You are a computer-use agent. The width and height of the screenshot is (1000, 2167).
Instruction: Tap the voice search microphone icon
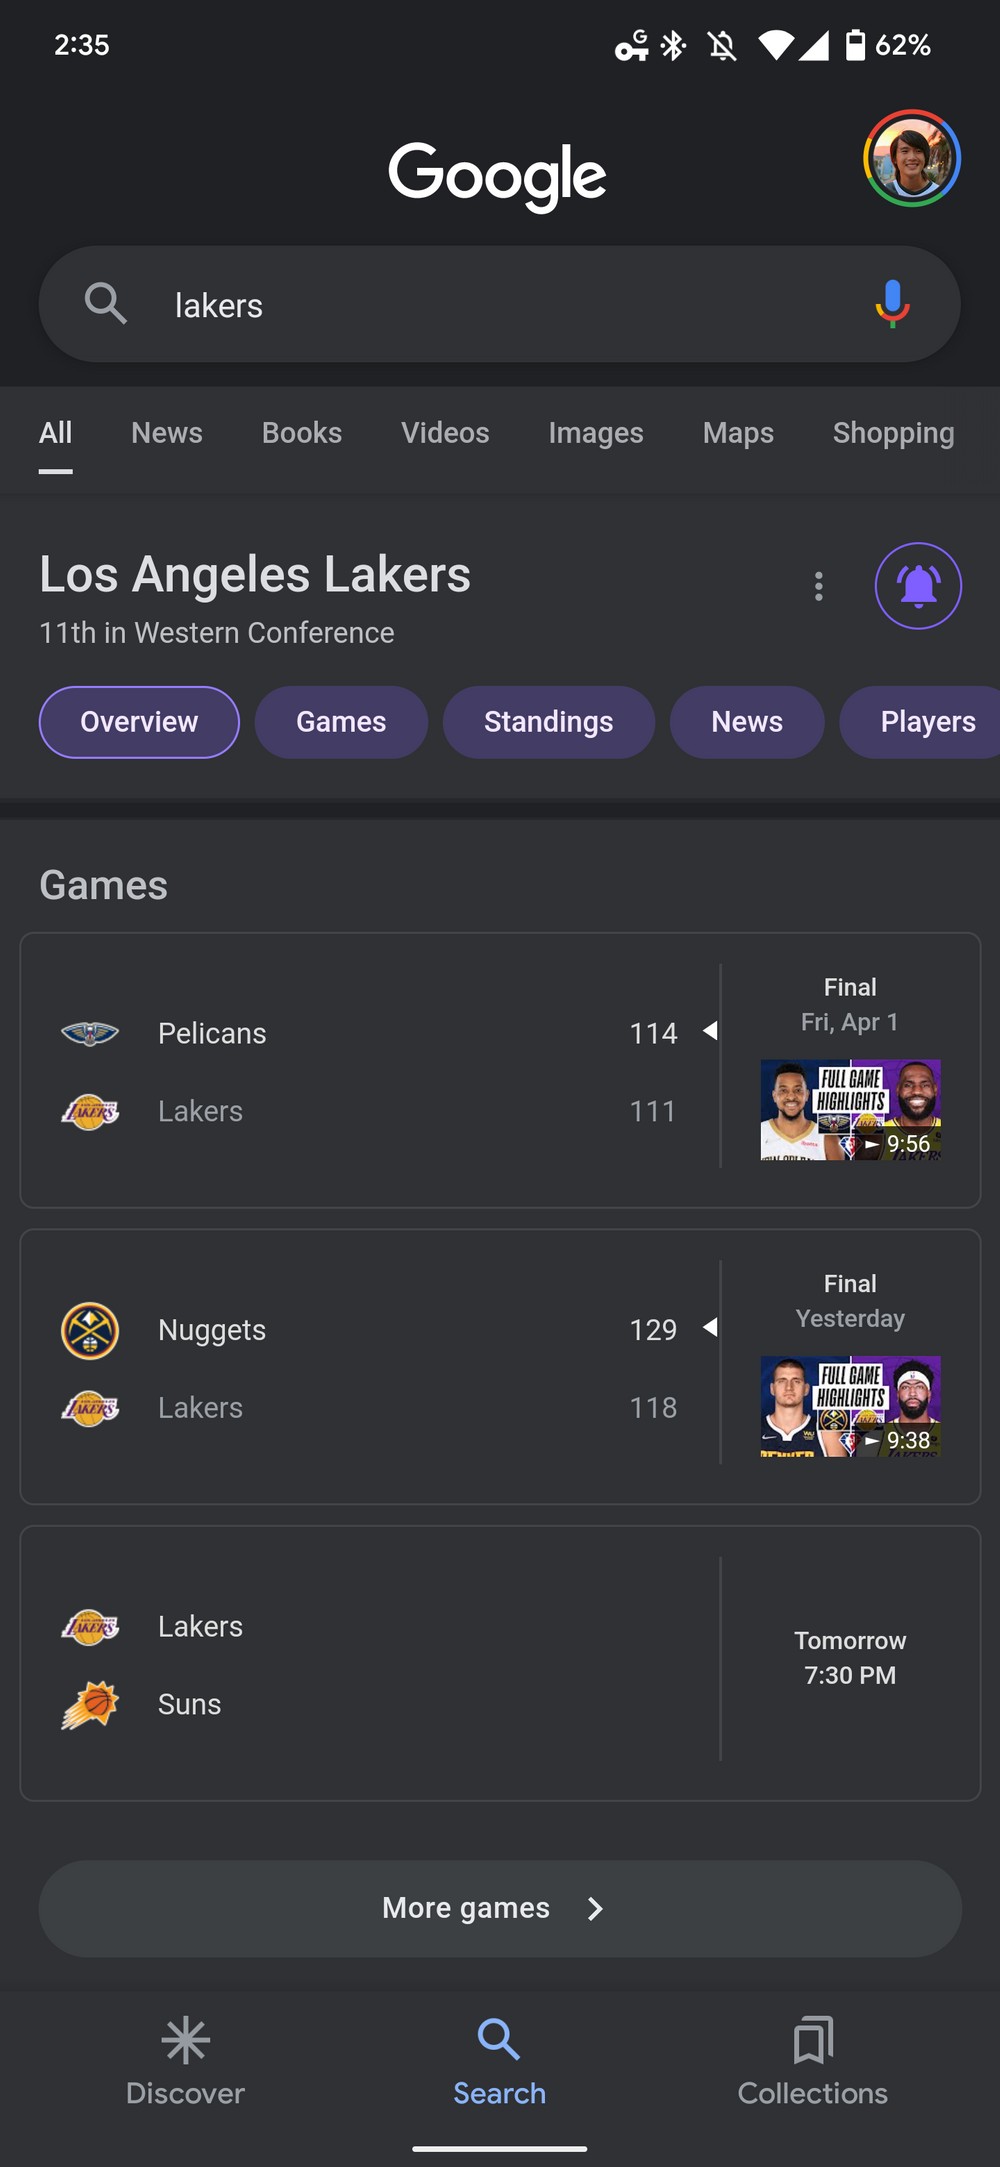892,304
